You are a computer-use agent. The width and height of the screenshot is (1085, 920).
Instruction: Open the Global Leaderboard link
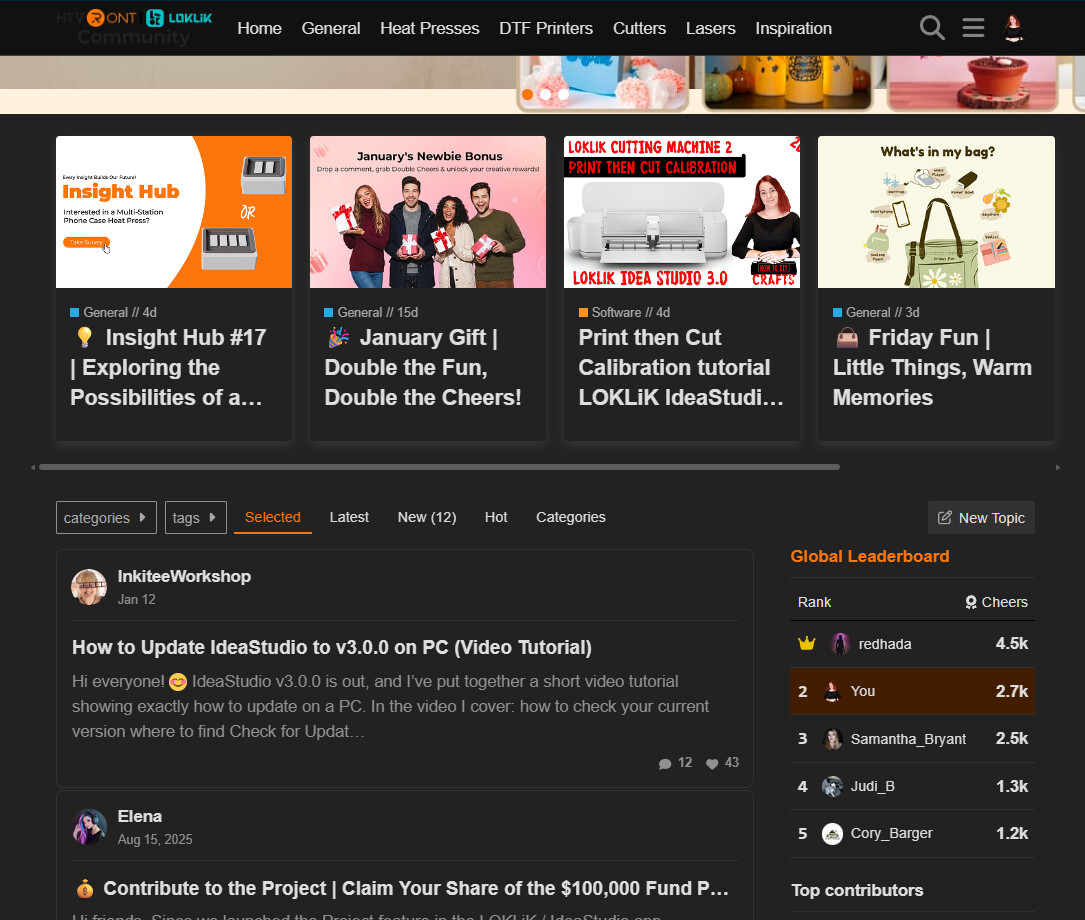click(869, 556)
